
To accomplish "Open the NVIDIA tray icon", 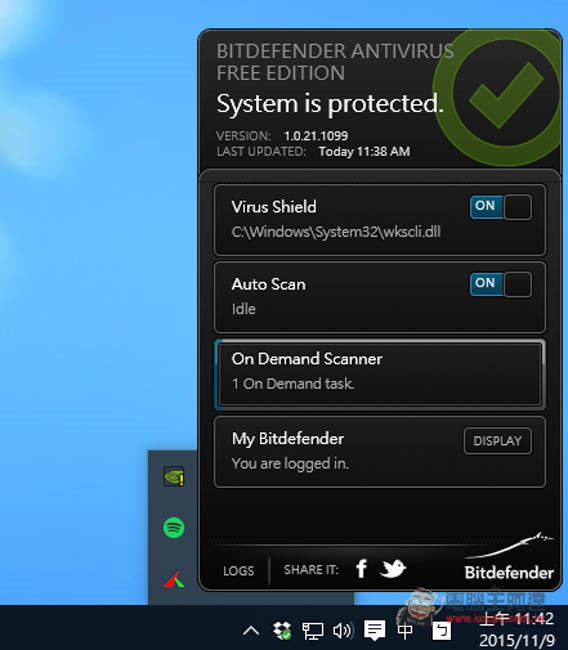I will point(174,476).
